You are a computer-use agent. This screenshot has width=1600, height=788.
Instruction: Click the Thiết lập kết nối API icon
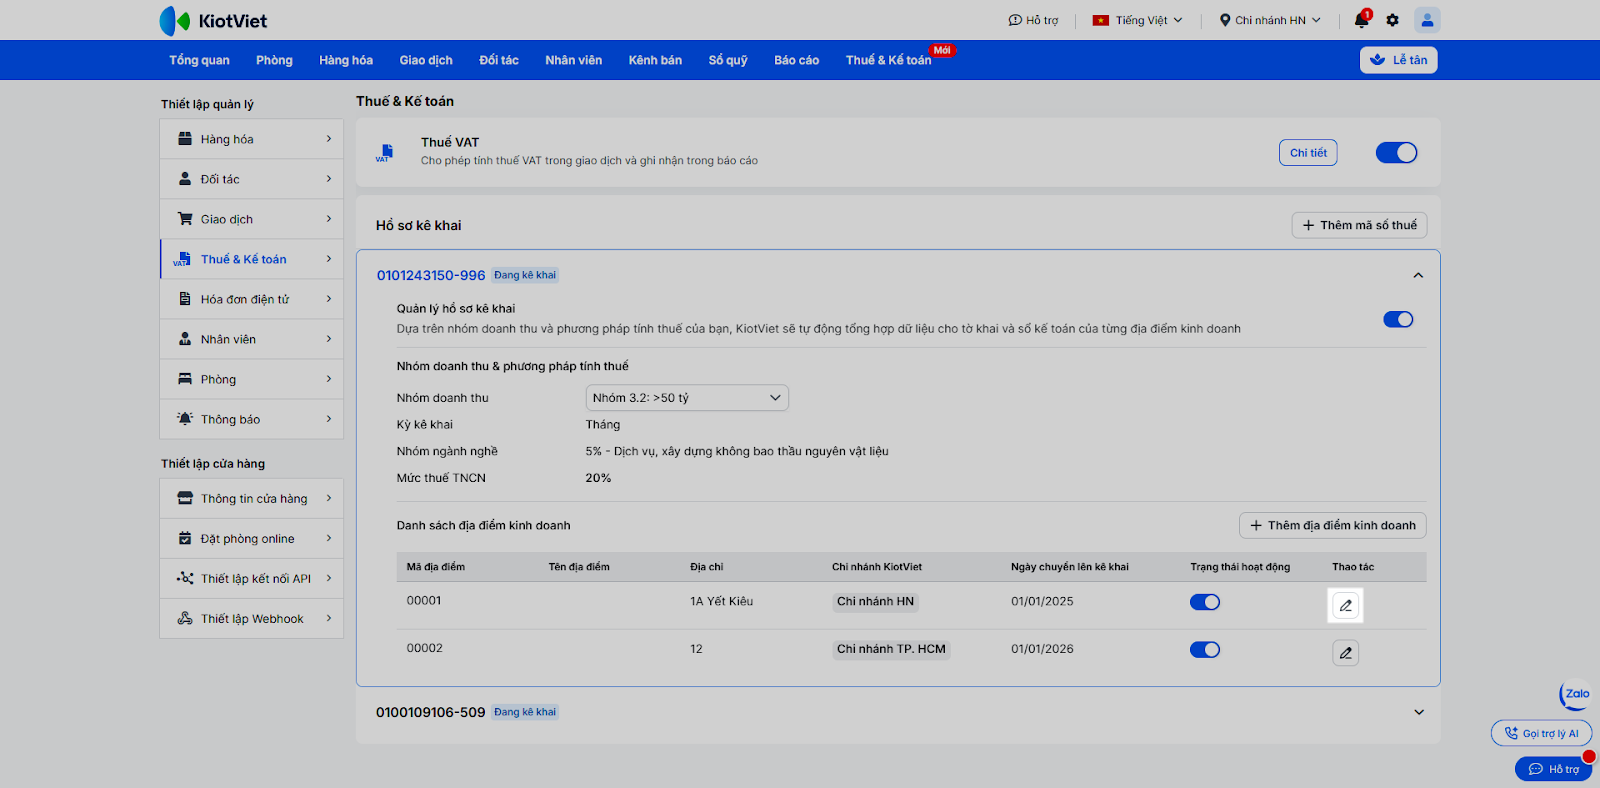coord(185,578)
